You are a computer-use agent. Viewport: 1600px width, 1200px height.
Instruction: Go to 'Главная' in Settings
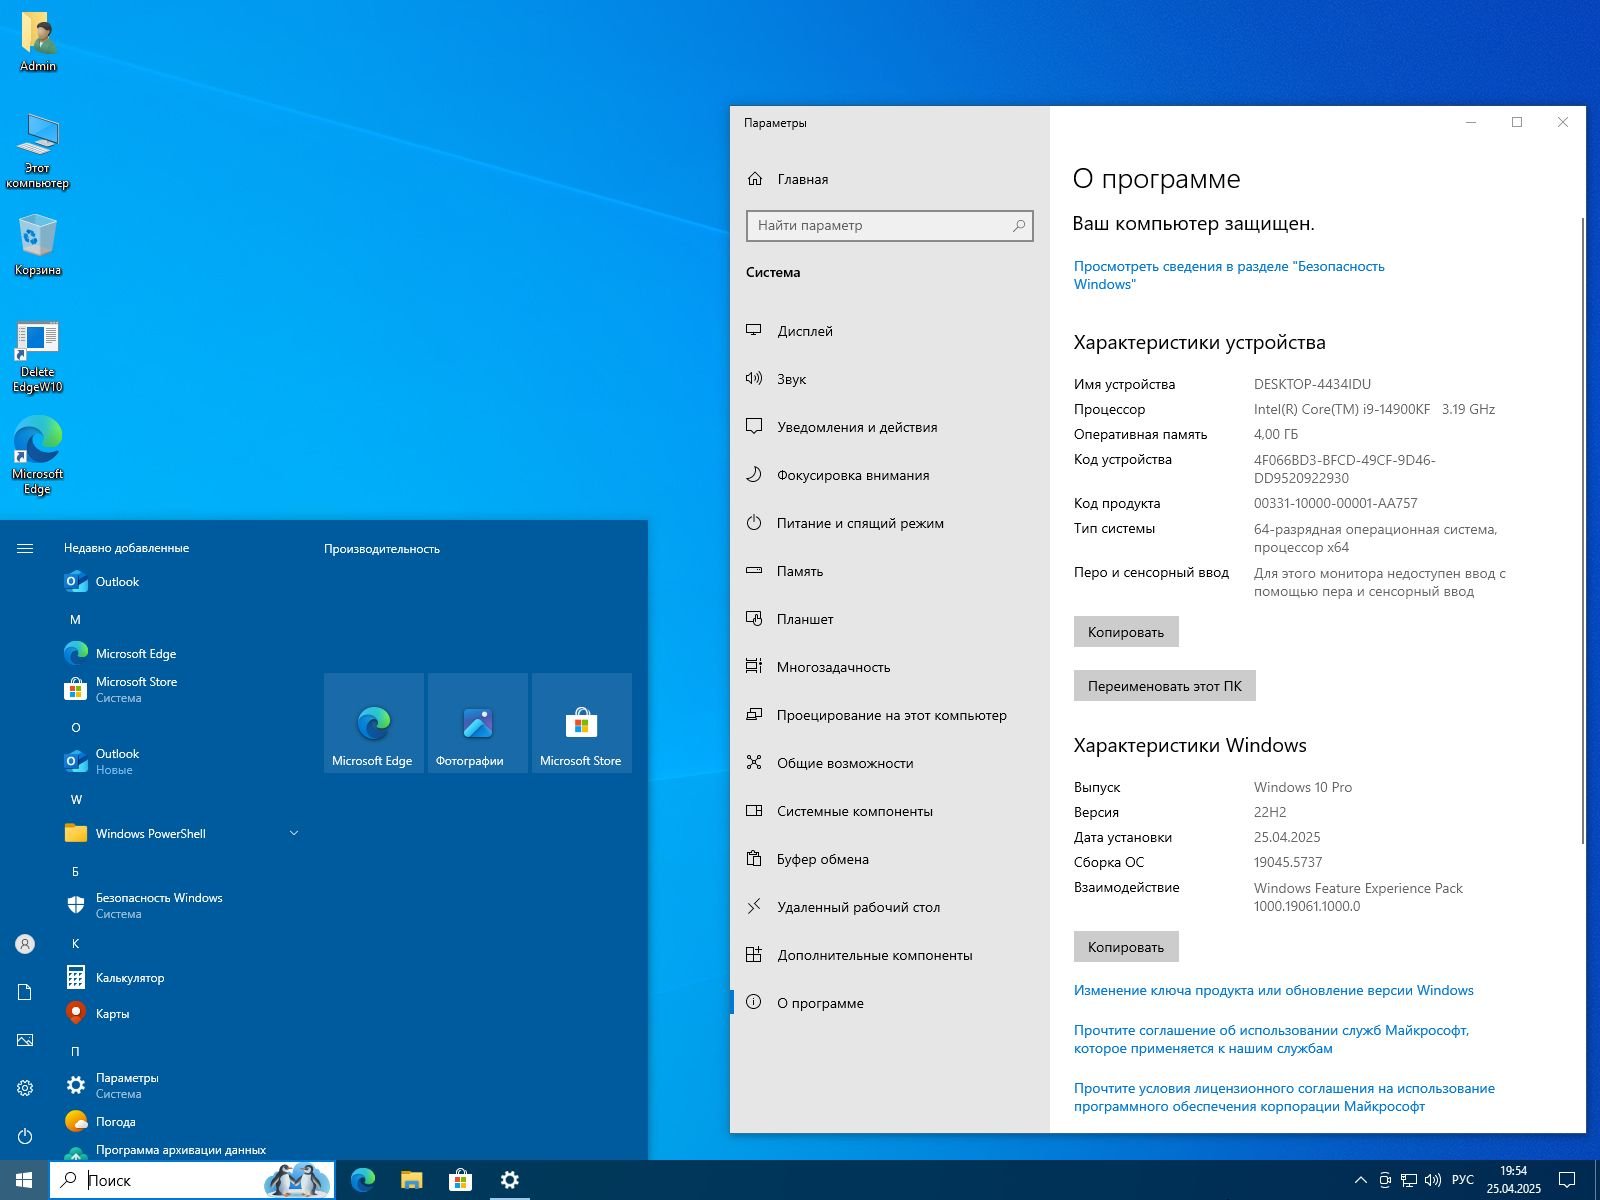(889, 179)
